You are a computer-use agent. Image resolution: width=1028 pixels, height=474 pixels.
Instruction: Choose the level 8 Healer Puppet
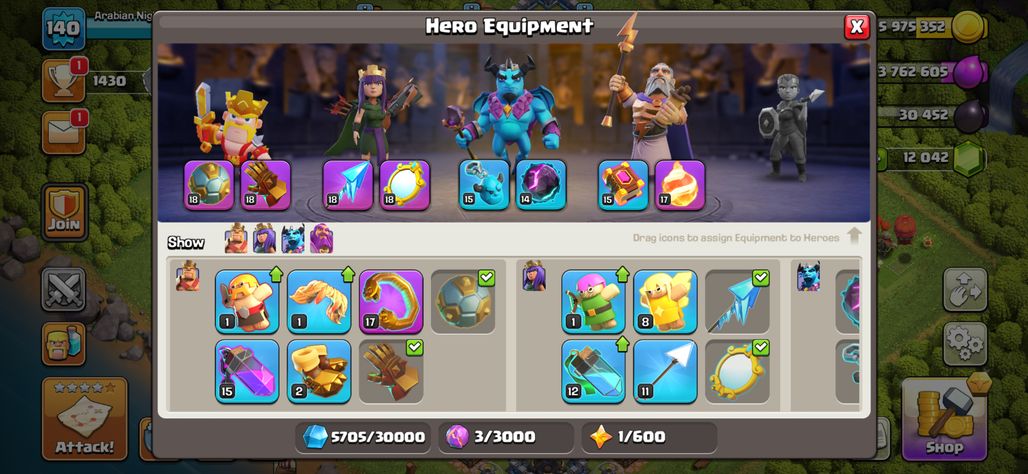click(665, 302)
